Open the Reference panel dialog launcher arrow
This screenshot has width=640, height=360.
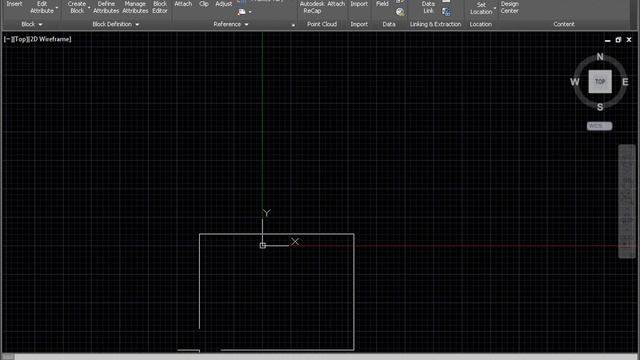[293, 25]
